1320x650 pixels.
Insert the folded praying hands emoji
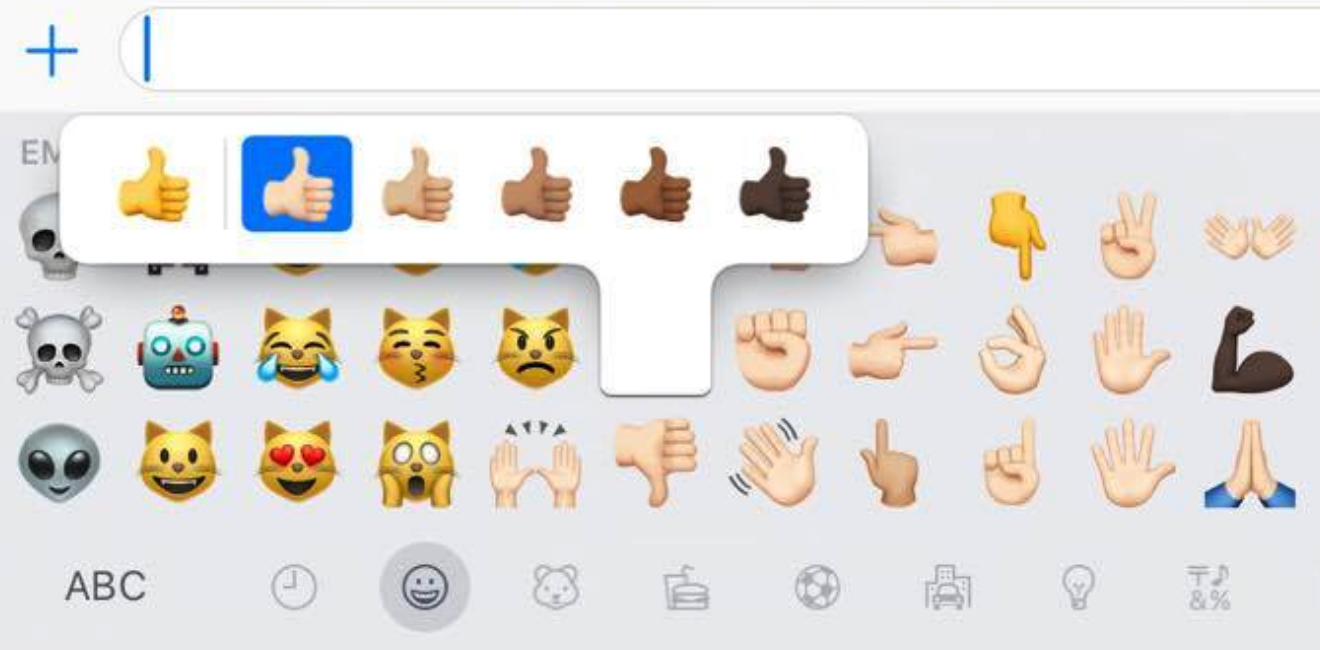[x=1251, y=465]
